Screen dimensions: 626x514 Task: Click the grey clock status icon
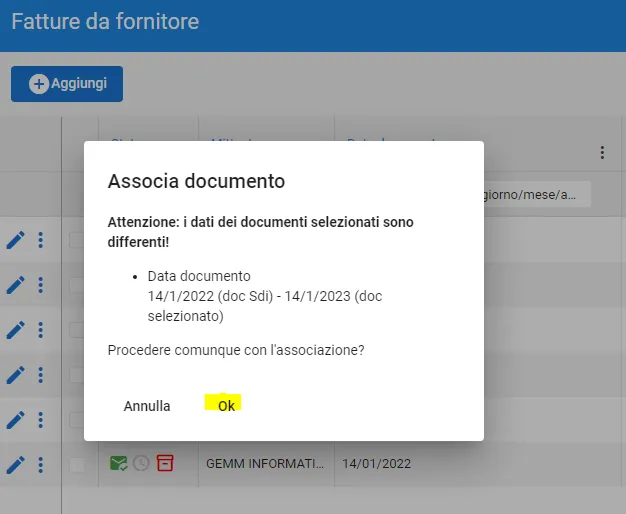pyautogui.click(x=141, y=463)
